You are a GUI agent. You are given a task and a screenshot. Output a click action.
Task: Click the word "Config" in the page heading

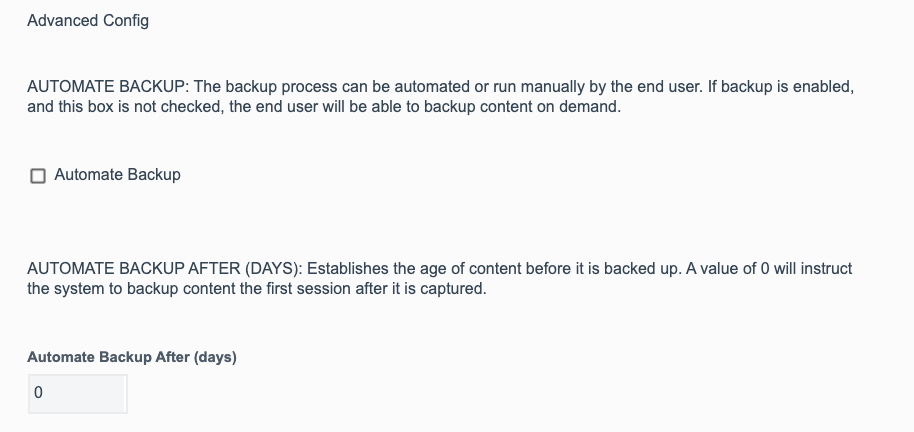pos(126,20)
